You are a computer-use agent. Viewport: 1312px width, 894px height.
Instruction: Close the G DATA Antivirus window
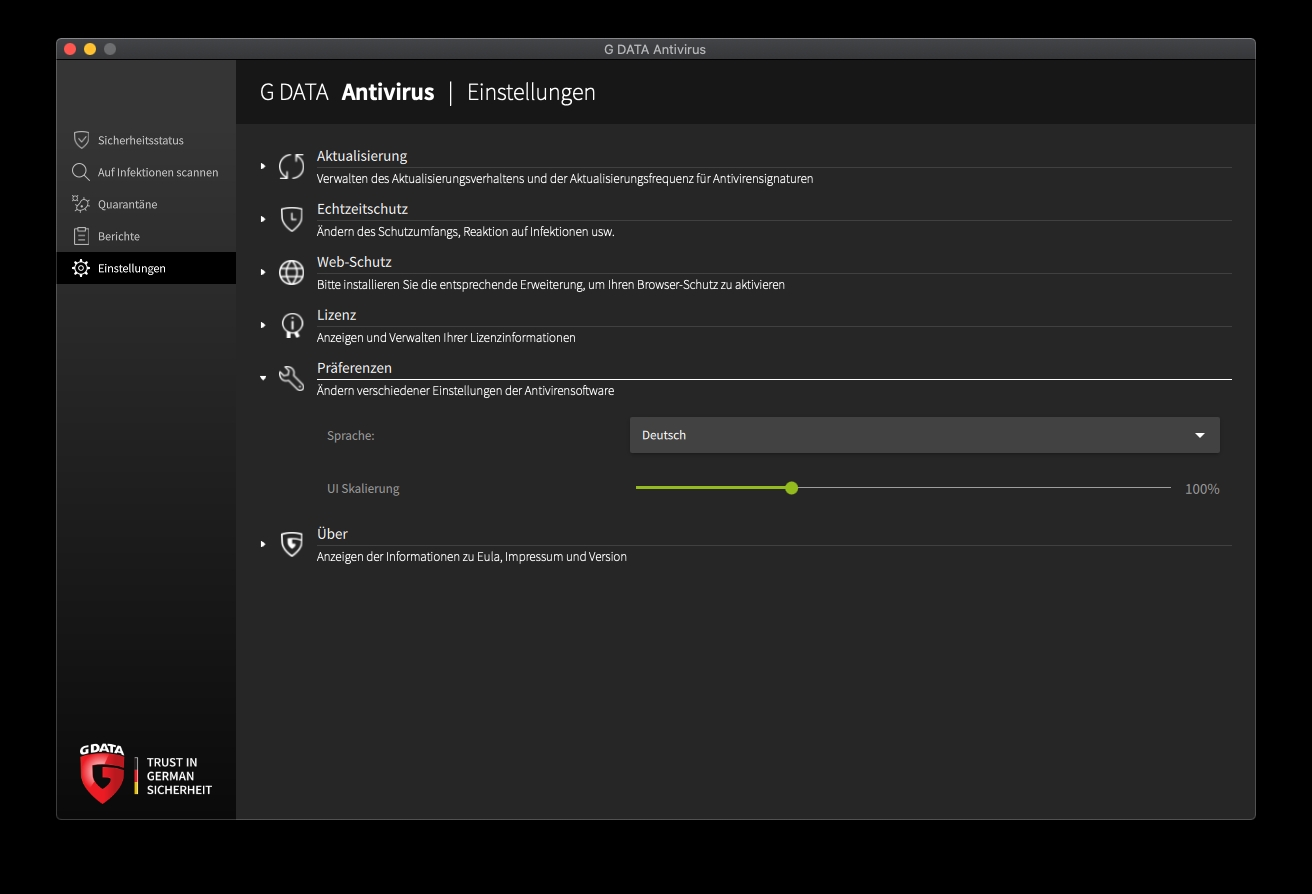70,49
